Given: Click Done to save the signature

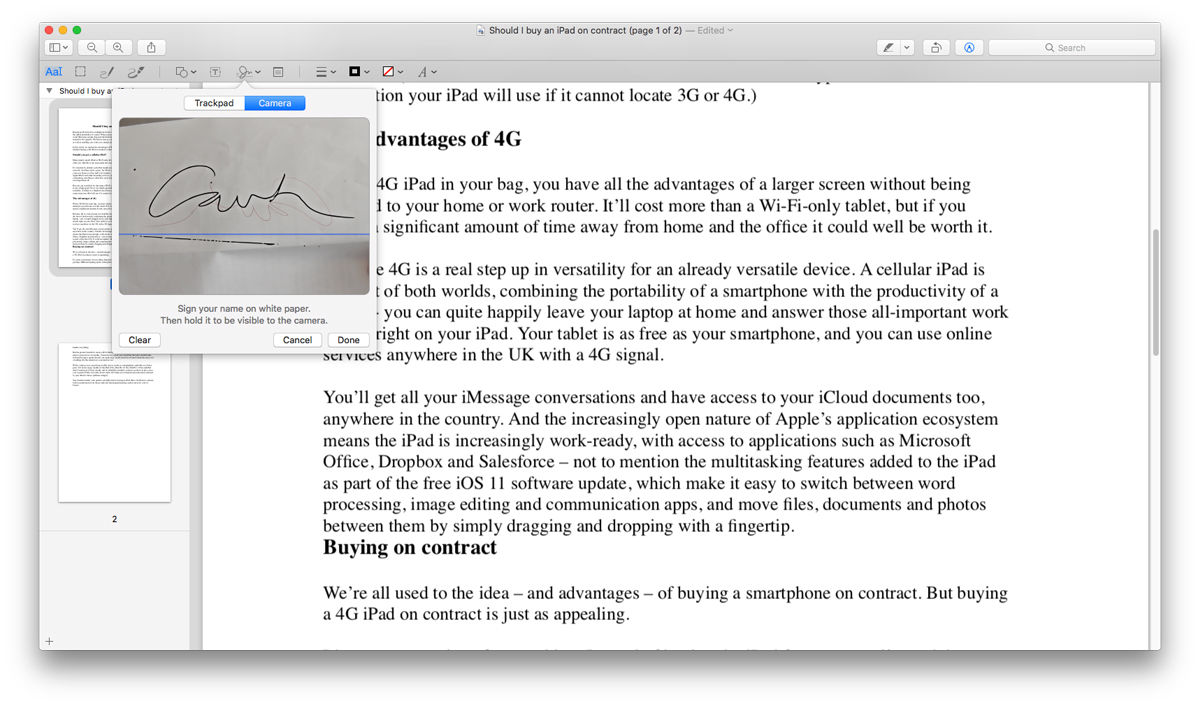Looking at the screenshot, I should point(348,339).
